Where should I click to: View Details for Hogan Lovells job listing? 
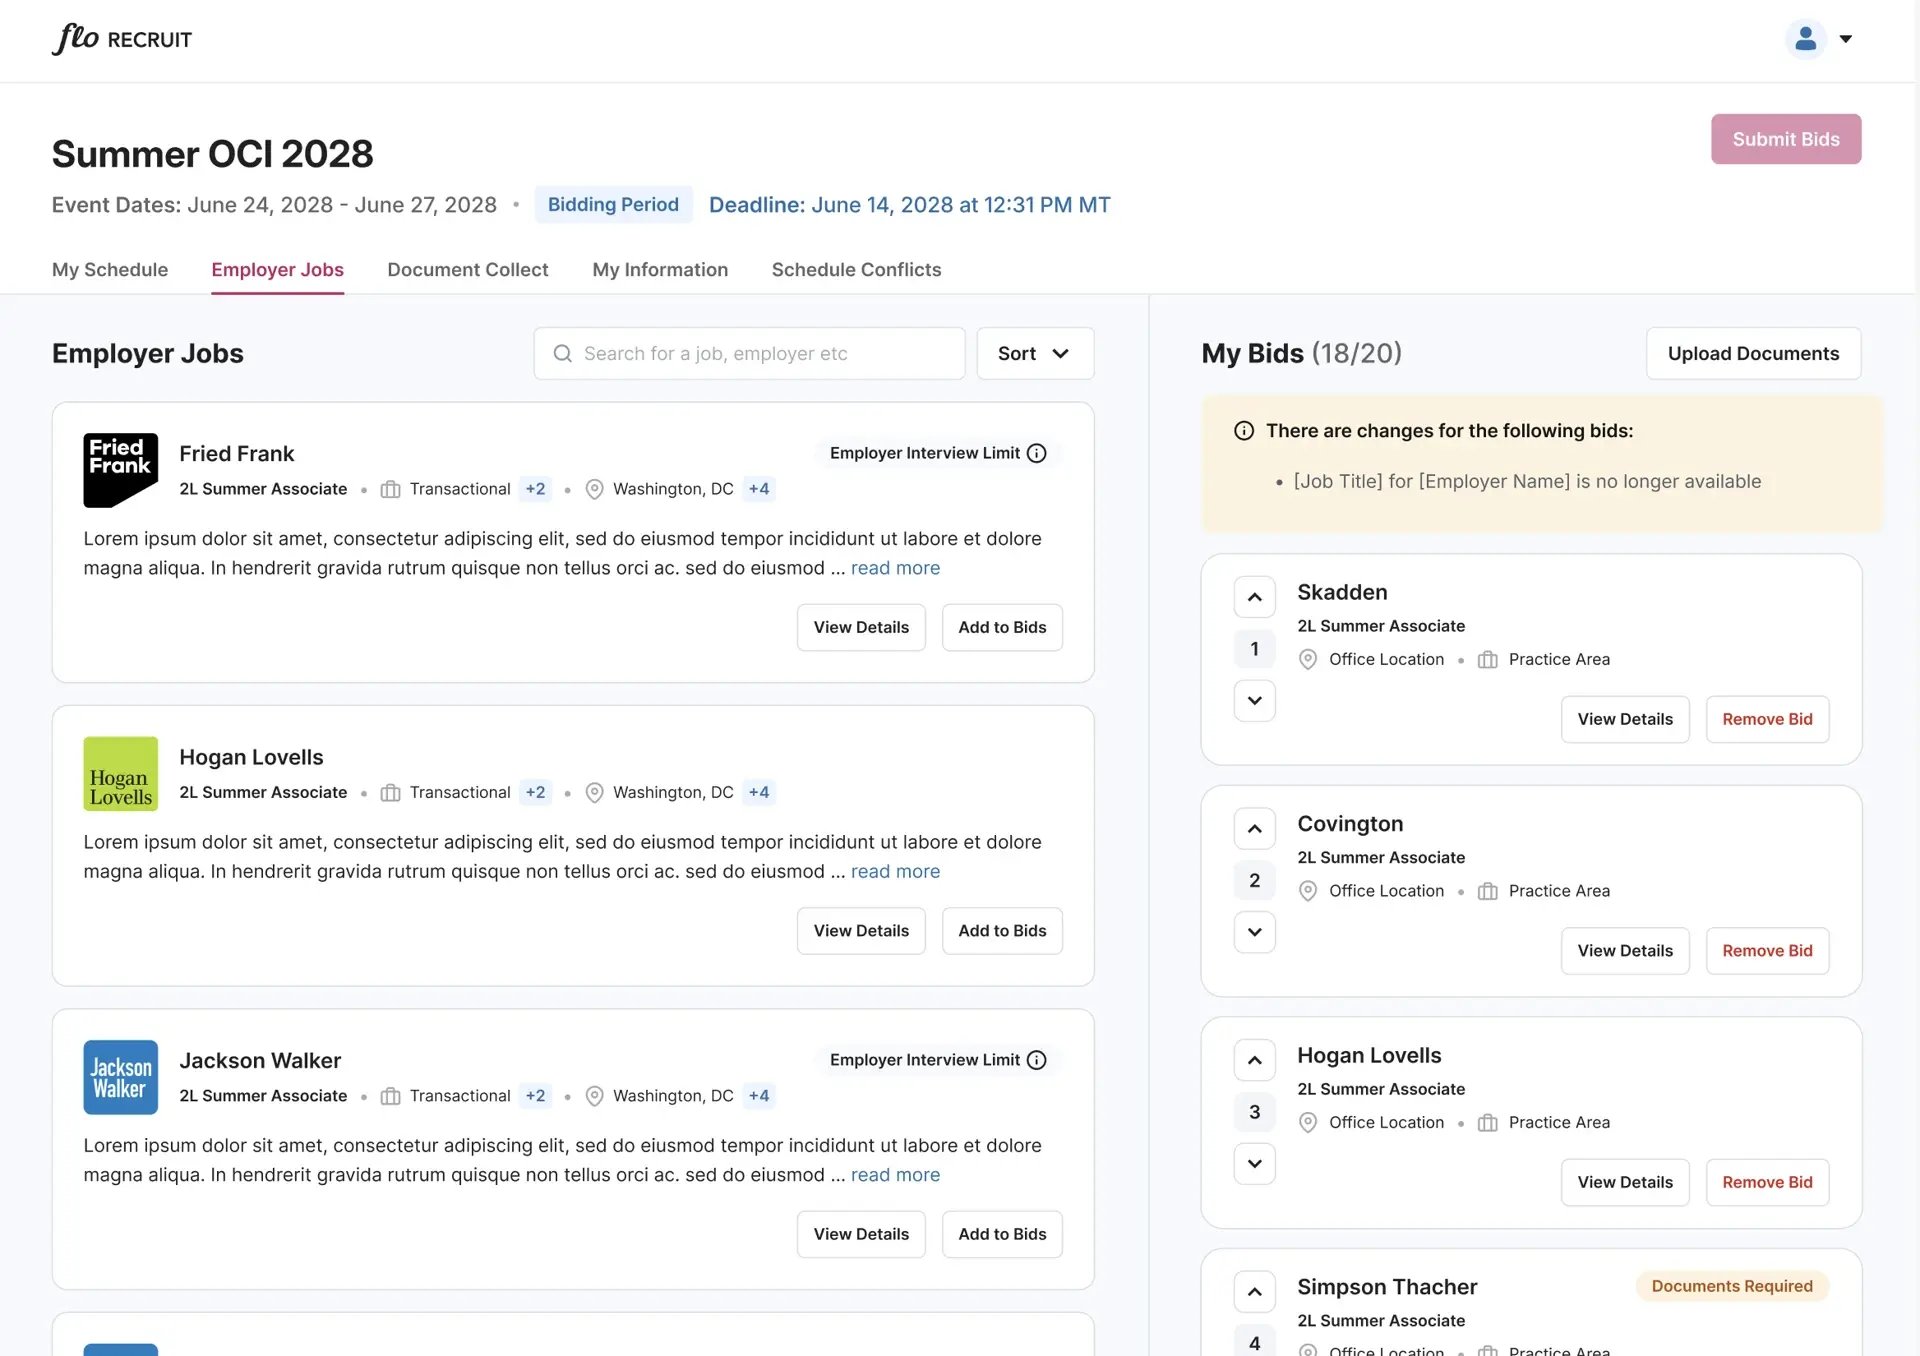(x=861, y=931)
